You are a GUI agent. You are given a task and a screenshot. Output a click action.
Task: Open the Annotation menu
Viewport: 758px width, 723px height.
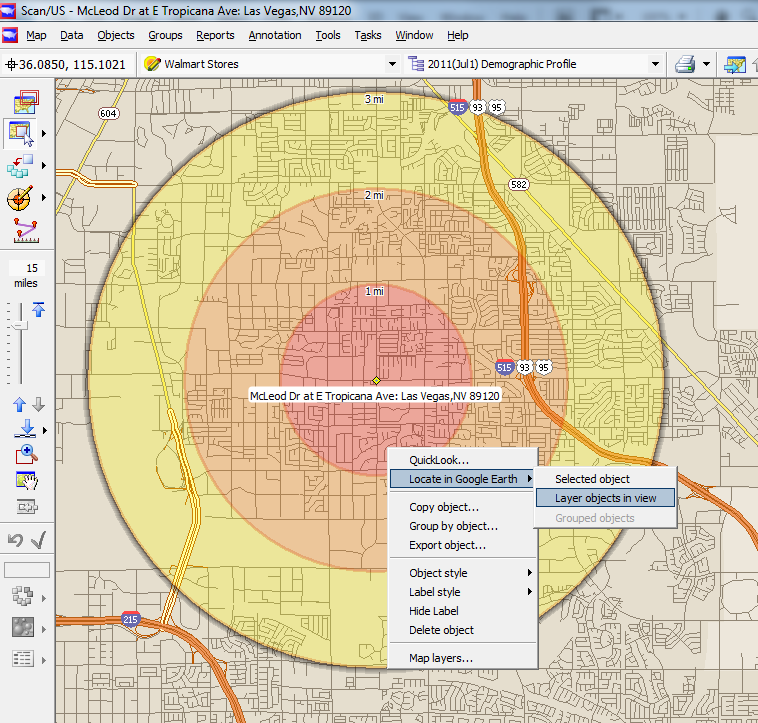click(x=274, y=35)
